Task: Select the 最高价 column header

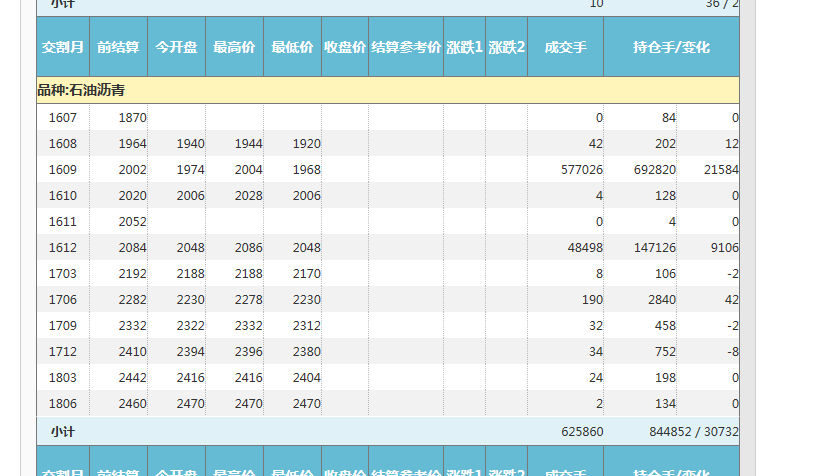Action: tap(234, 47)
